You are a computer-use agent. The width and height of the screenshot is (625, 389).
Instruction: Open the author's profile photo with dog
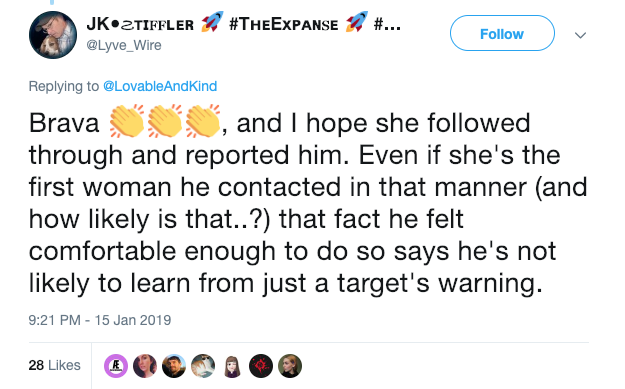pos(53,35)
